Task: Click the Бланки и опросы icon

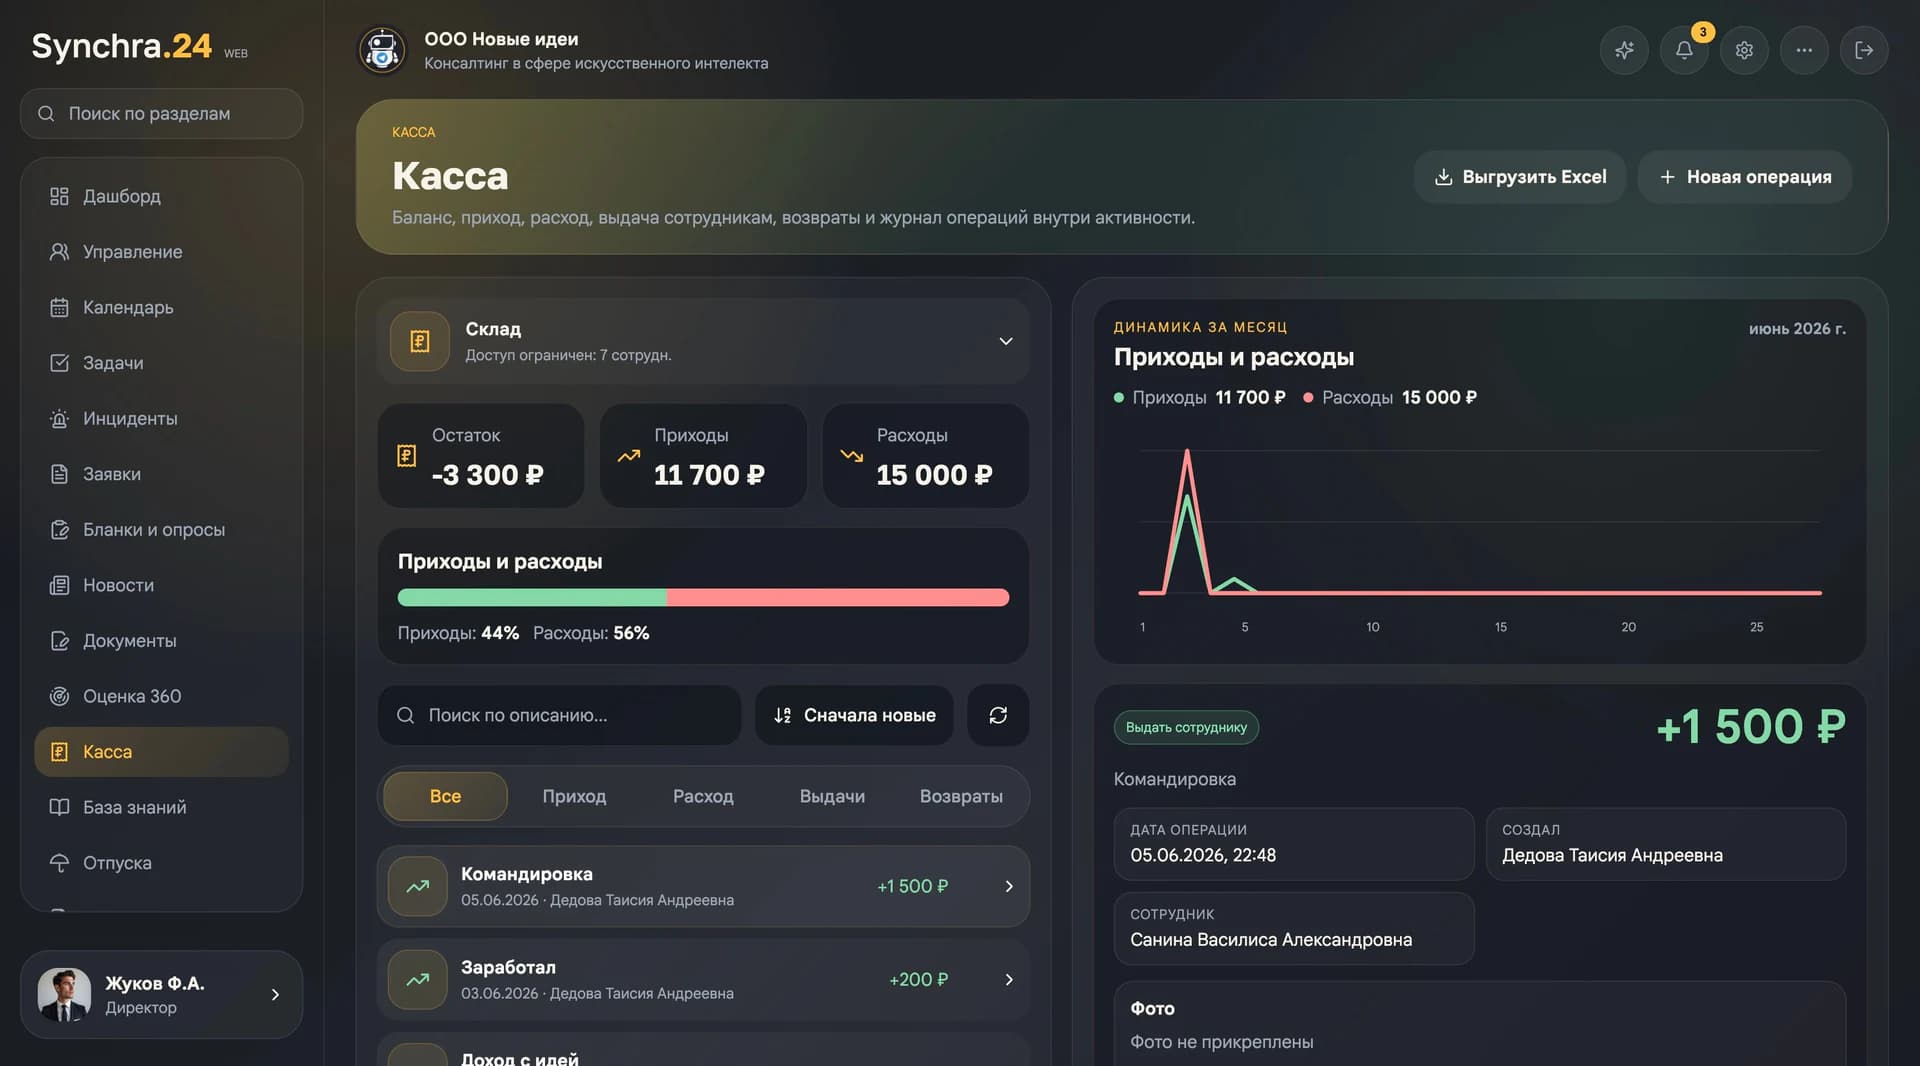Action: 59,529
